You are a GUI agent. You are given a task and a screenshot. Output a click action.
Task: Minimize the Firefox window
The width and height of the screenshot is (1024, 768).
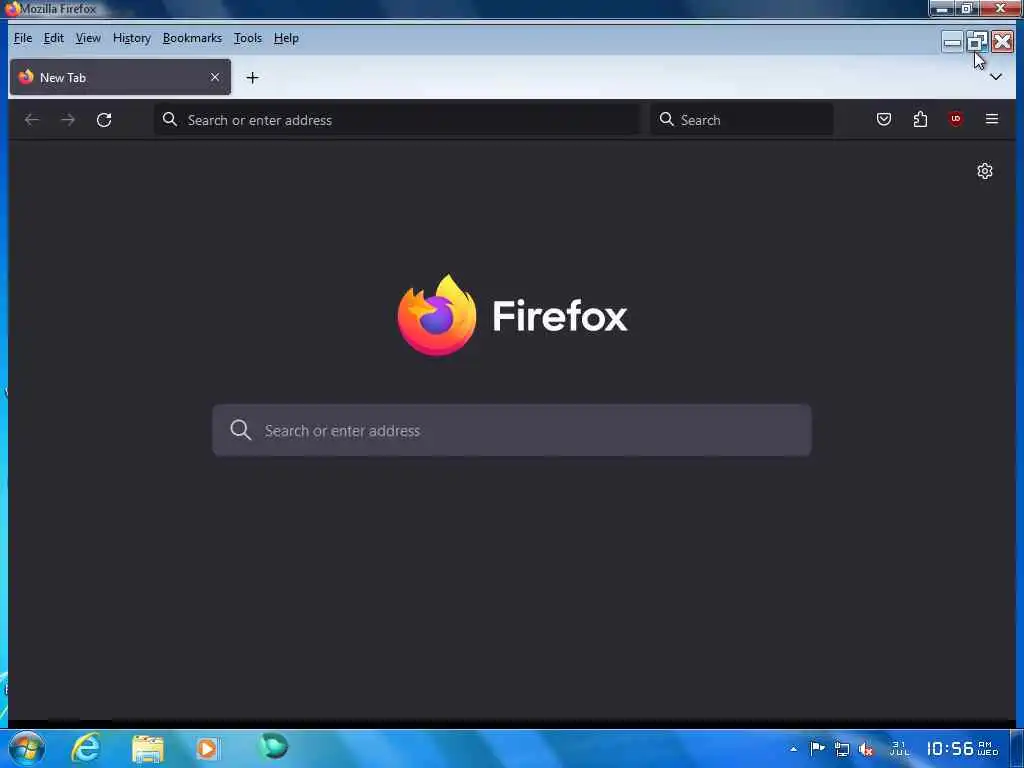[952, 42]
